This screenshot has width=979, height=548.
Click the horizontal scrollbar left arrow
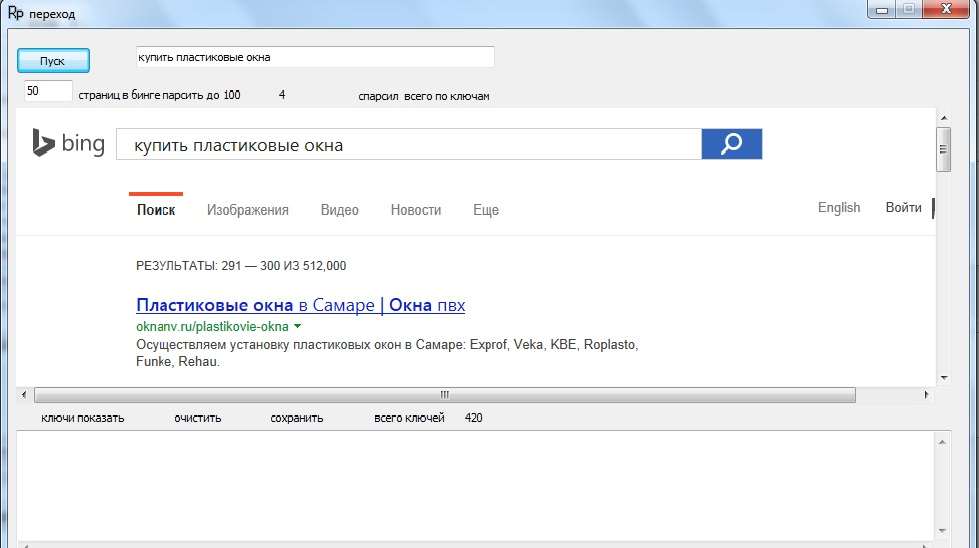coord(24,394)
